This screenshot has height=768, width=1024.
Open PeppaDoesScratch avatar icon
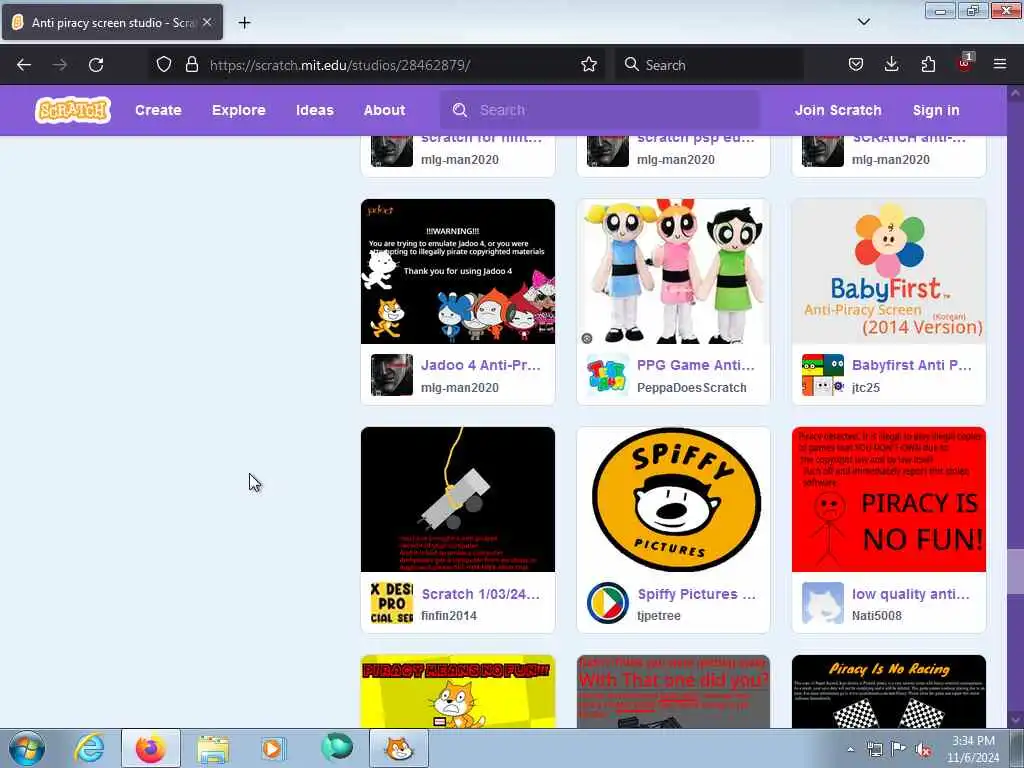click(x=607, y=375)
